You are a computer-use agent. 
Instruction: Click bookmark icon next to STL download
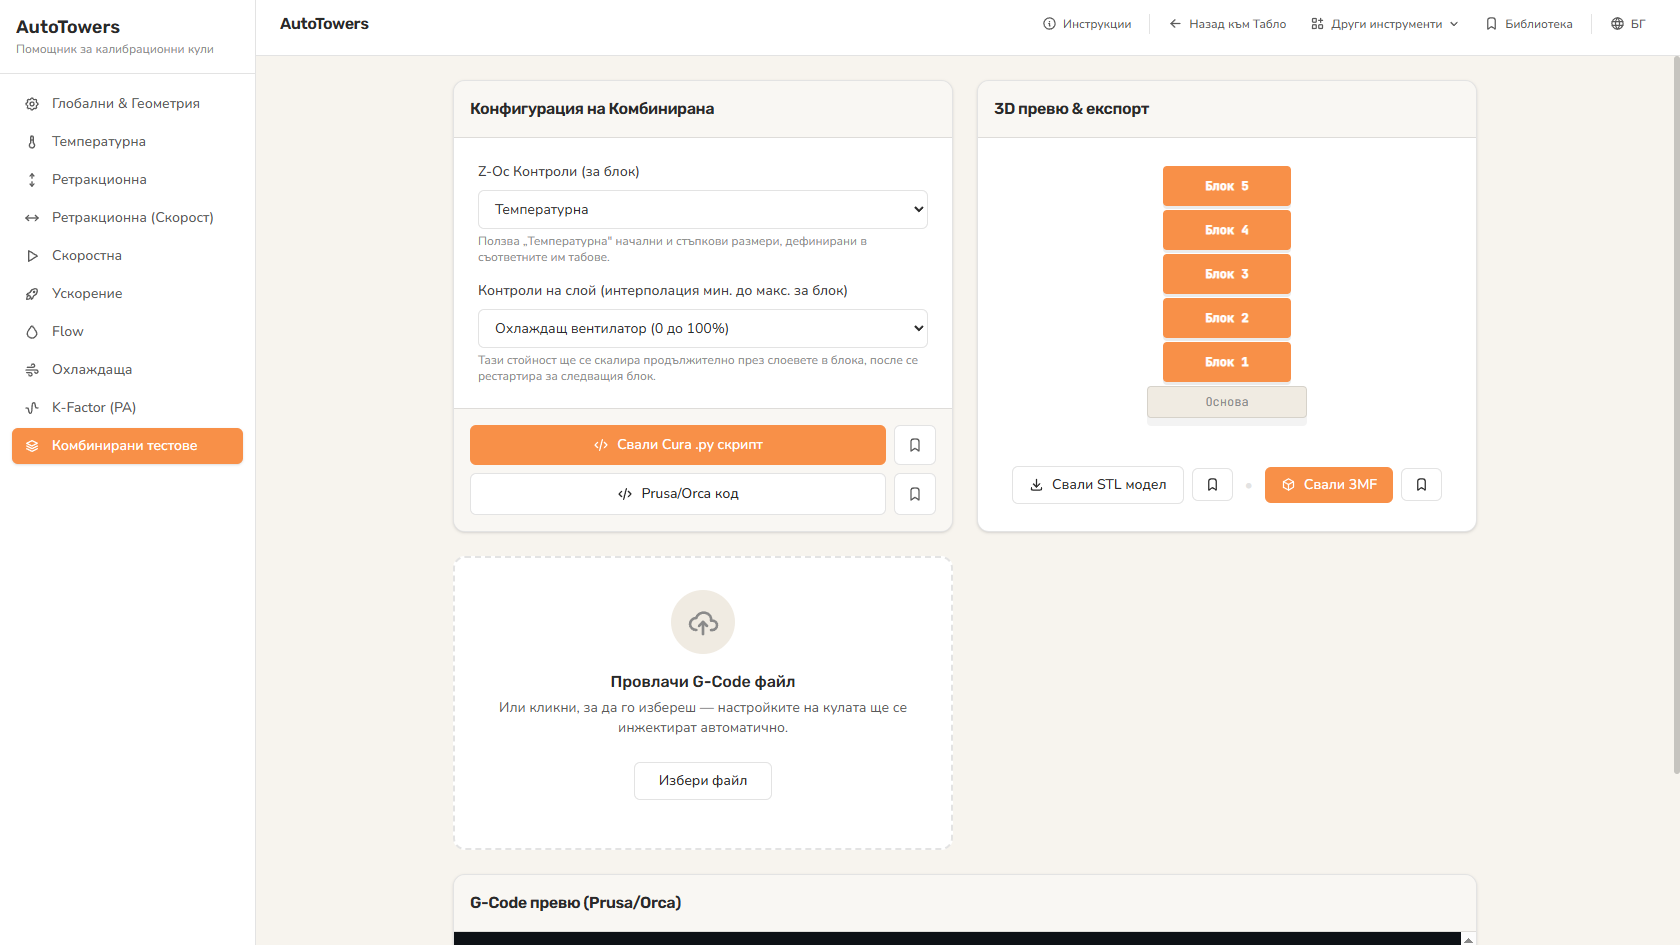1212,485
